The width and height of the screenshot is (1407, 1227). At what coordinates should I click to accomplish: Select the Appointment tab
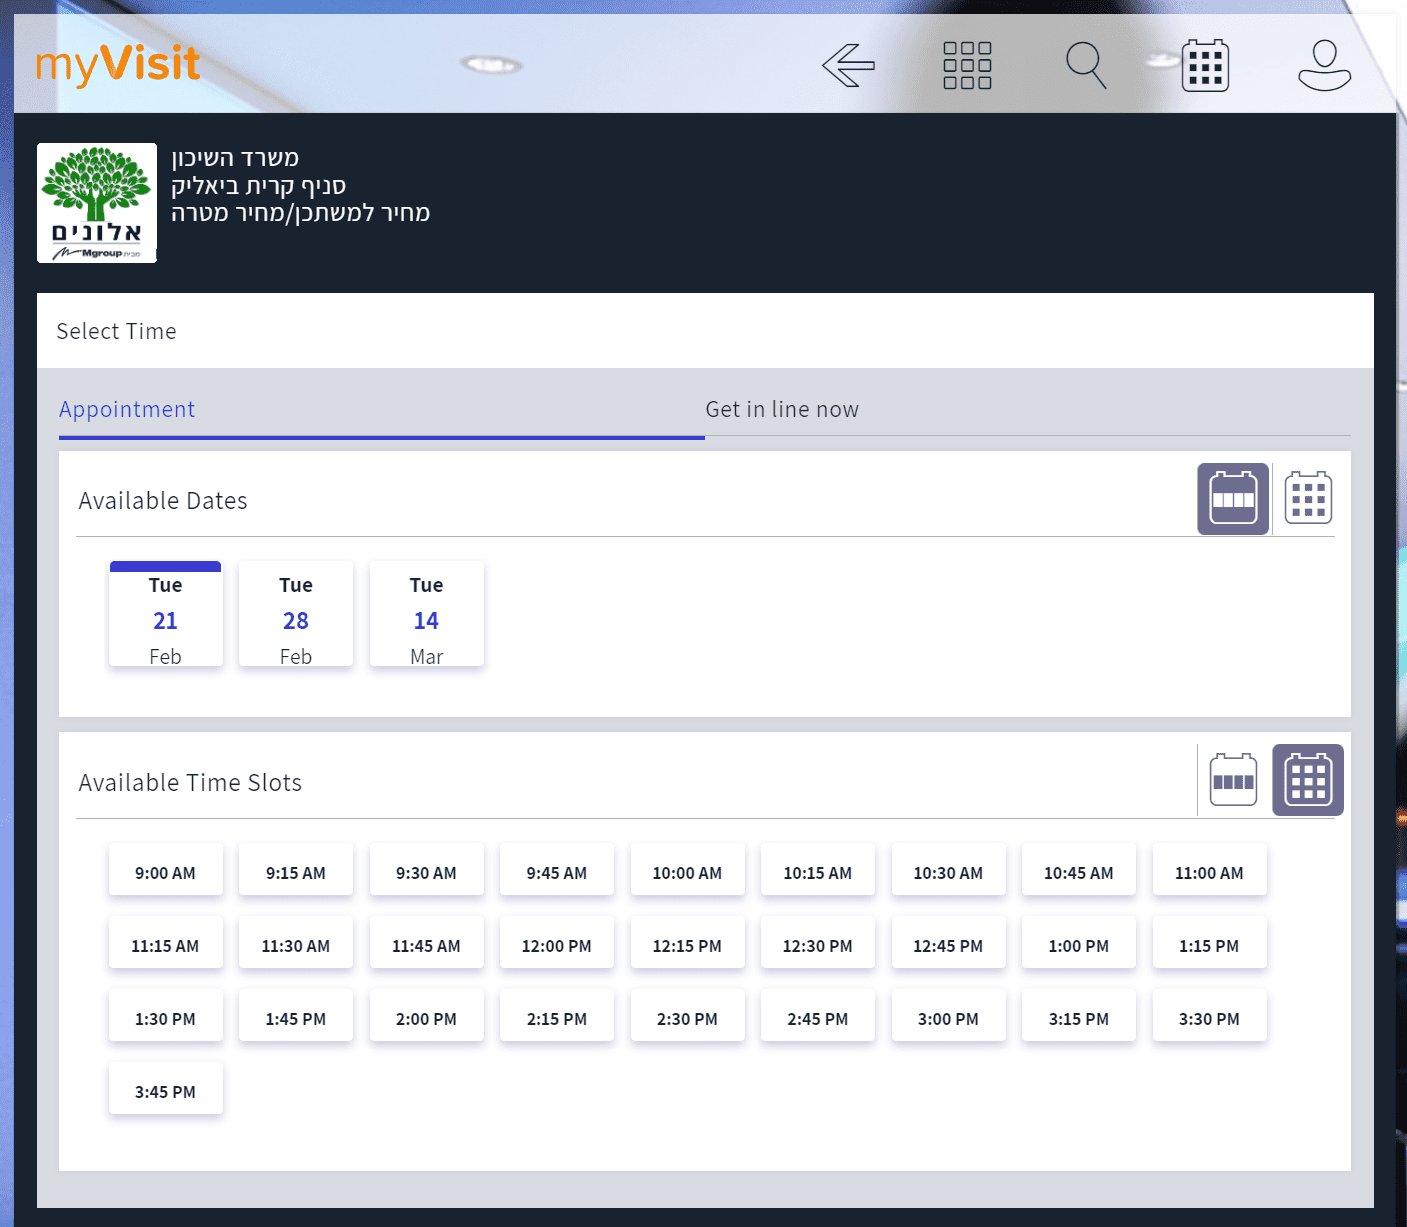click(127, 410)
